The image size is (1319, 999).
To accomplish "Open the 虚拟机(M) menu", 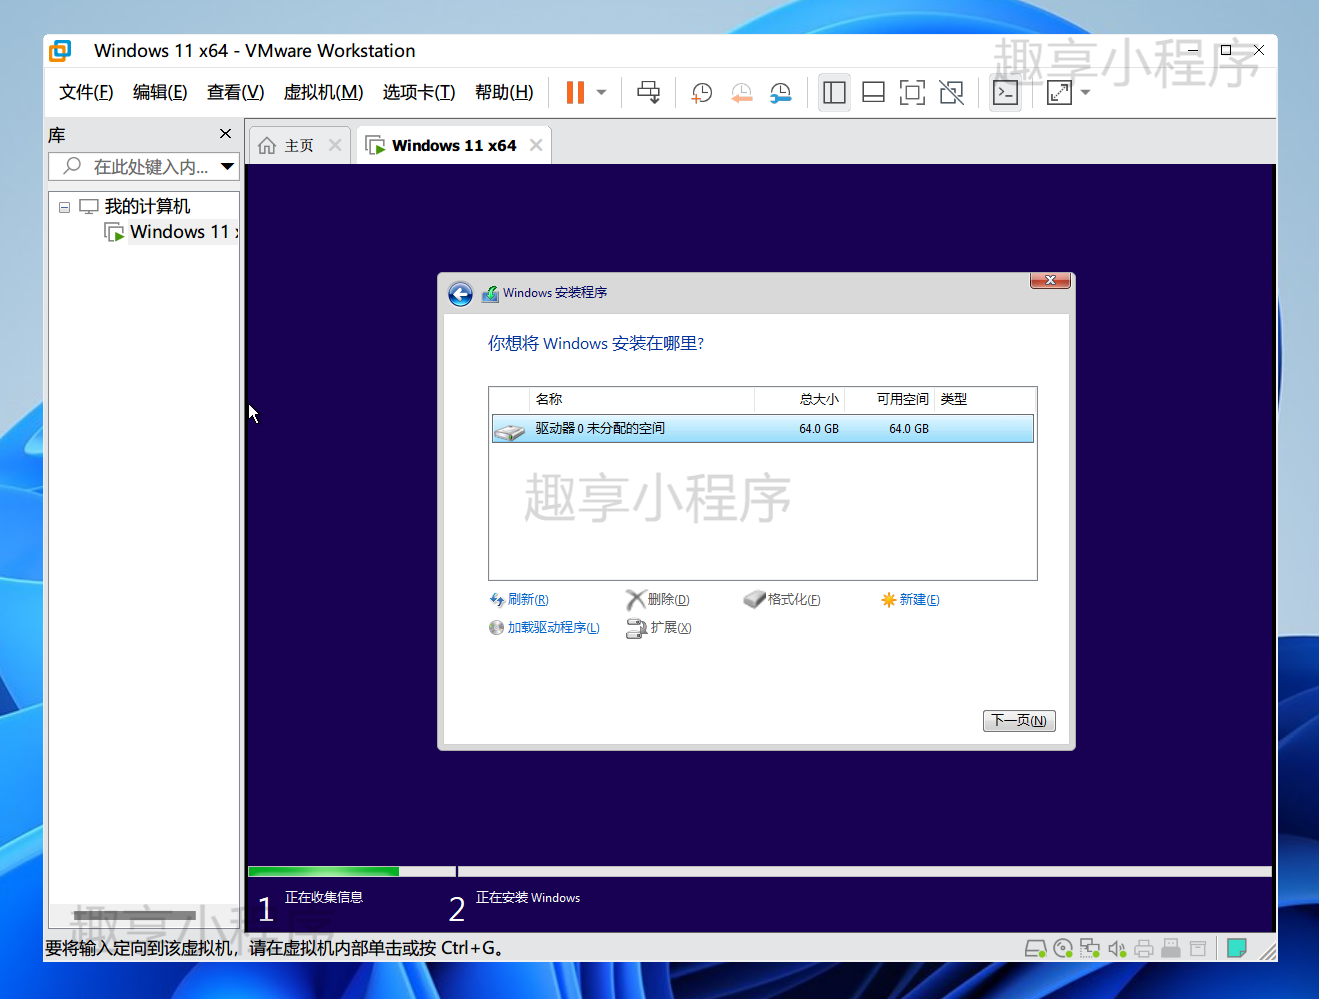I will [323, 92].
